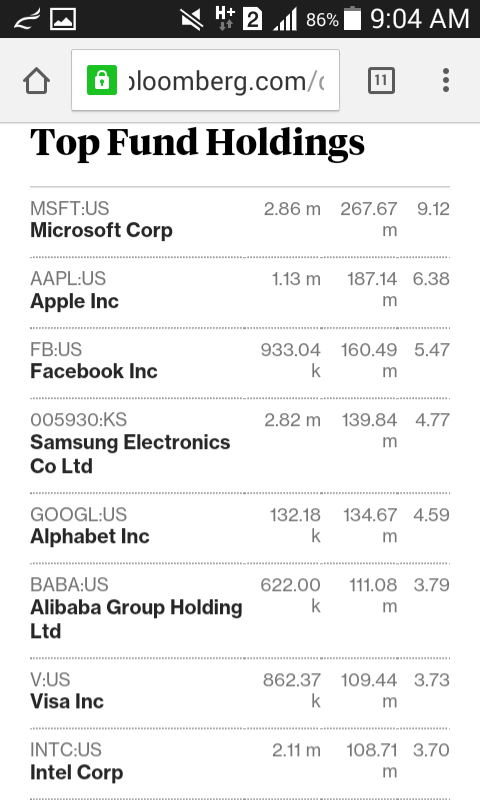
Task: Tap the battery icon in status bar
Action: pos(352,19)
